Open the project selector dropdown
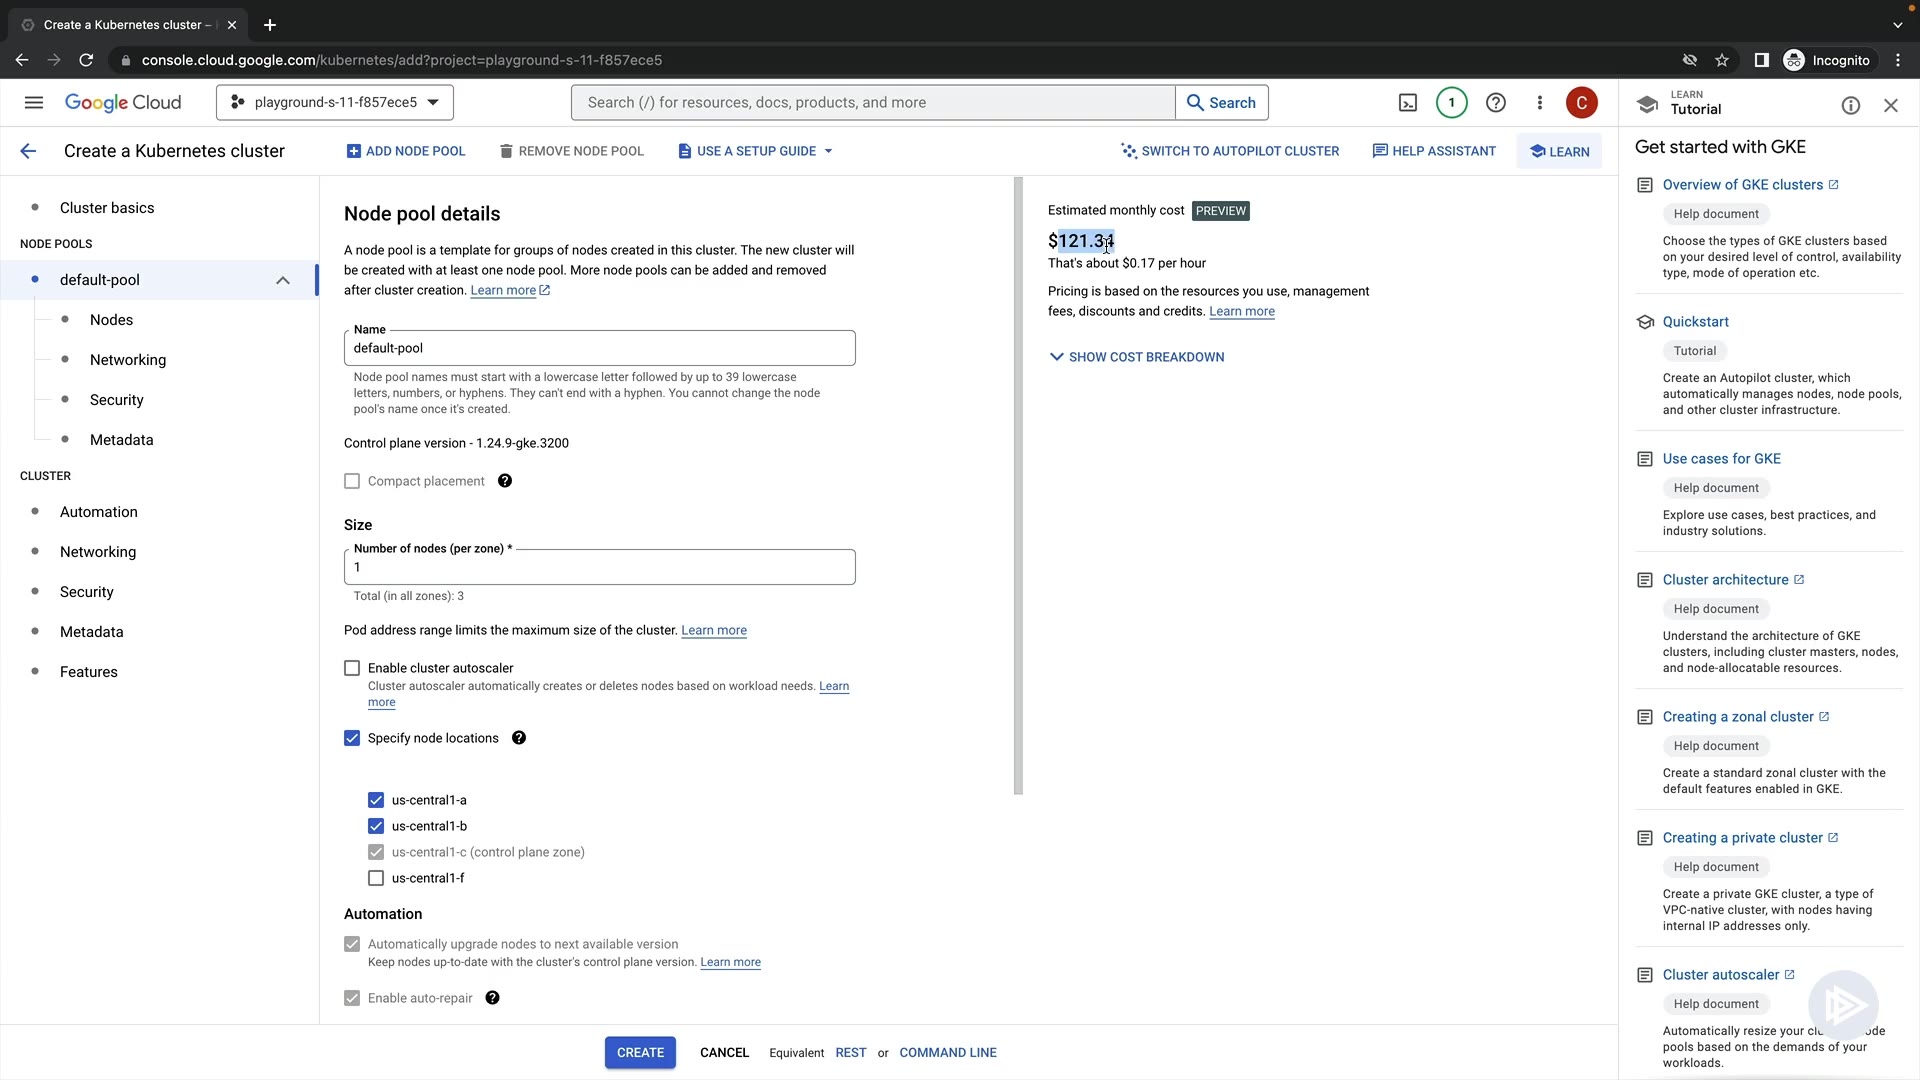1920x1080 pixels. [x=335, y=103]
